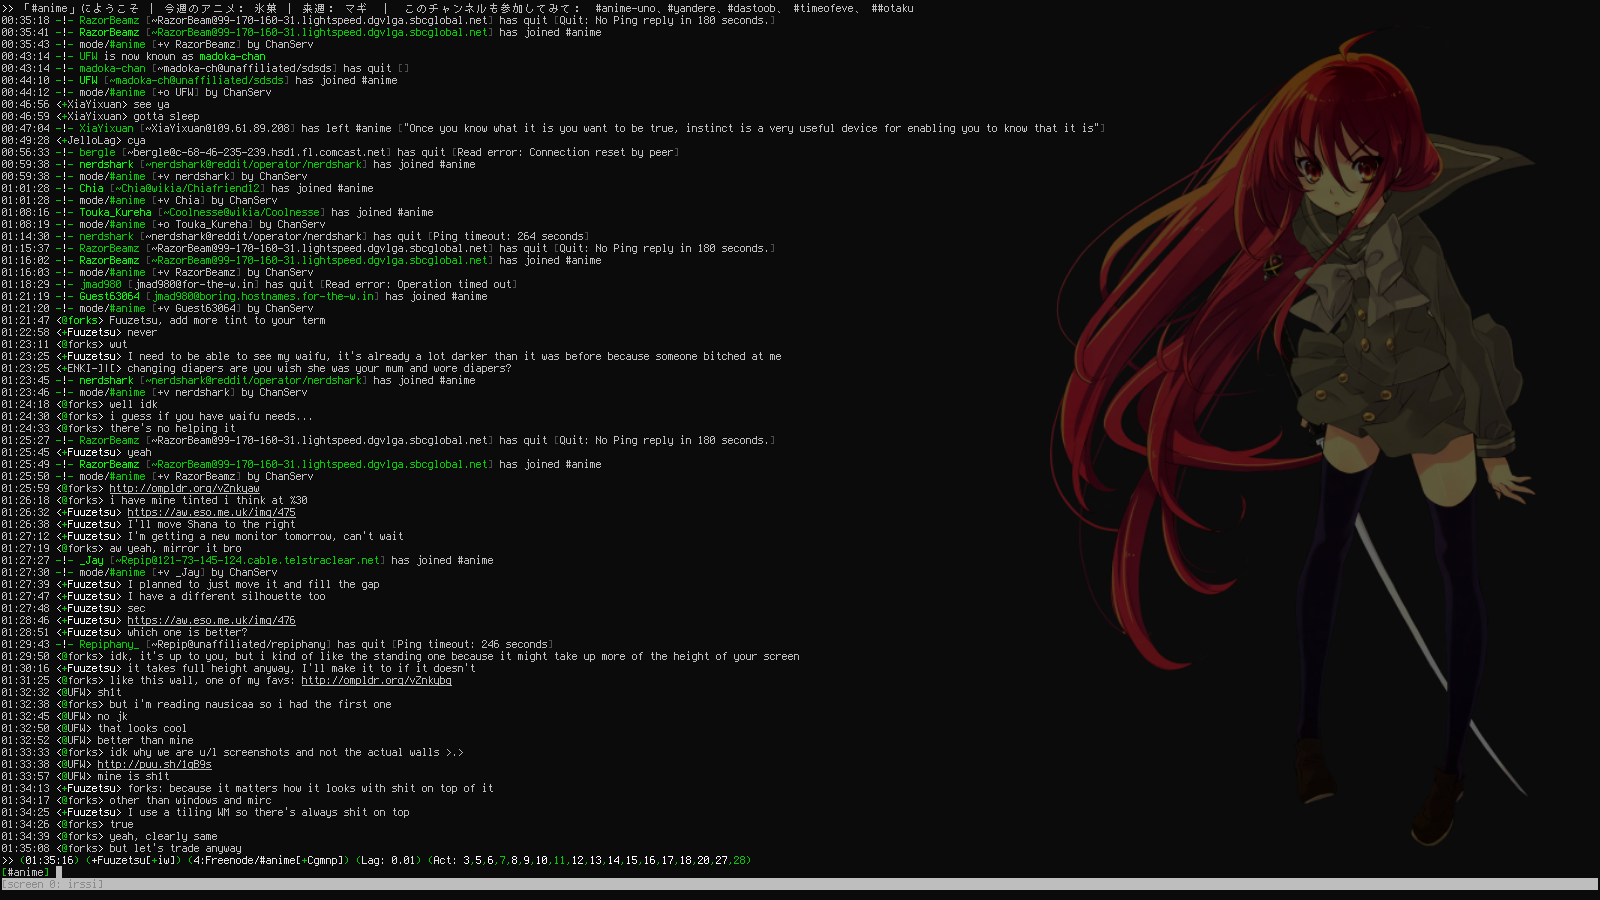The width and height of the screenshot is (1600, 900).
Task: Click ##otaku channel in the topic bar
Action: (892, 9)
